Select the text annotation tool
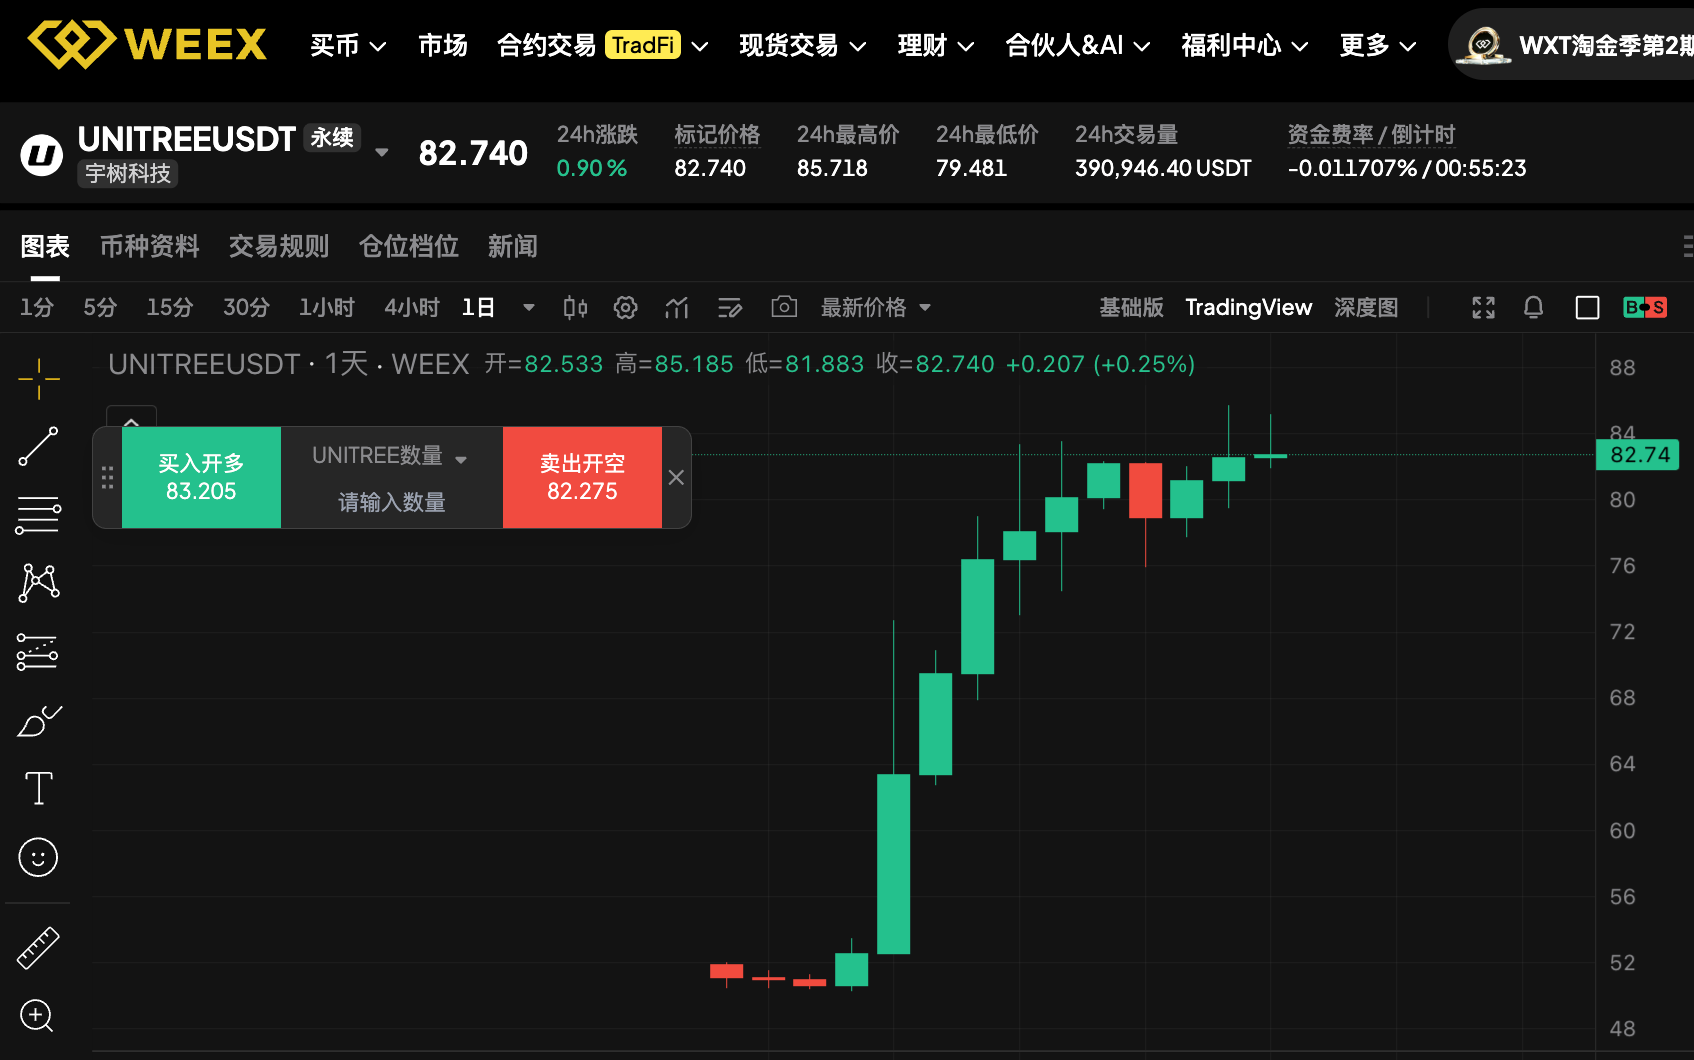This screenshot has height=1060, width=1694. pyautogui.click(x=39, y=788)
